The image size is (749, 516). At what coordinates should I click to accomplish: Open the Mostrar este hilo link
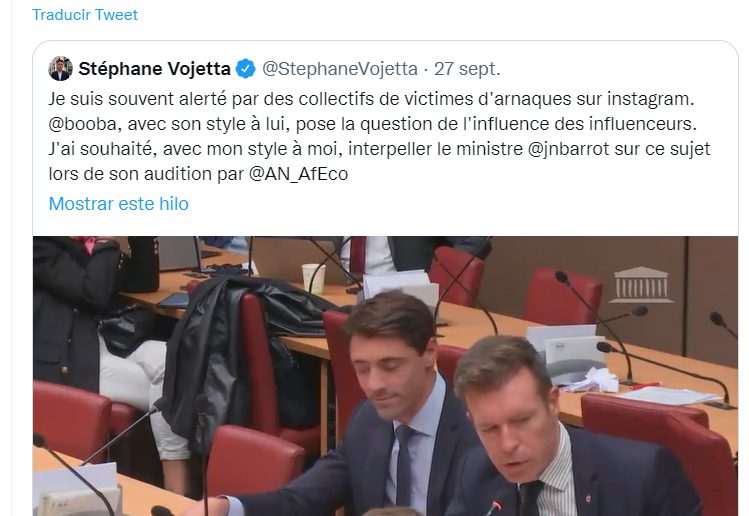(118, 204)
